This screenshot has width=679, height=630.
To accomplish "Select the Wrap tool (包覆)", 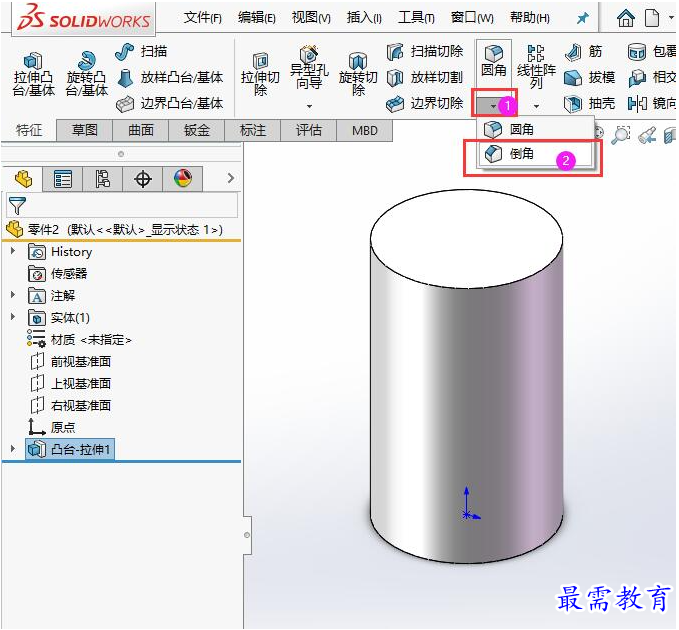I will 652,52.
